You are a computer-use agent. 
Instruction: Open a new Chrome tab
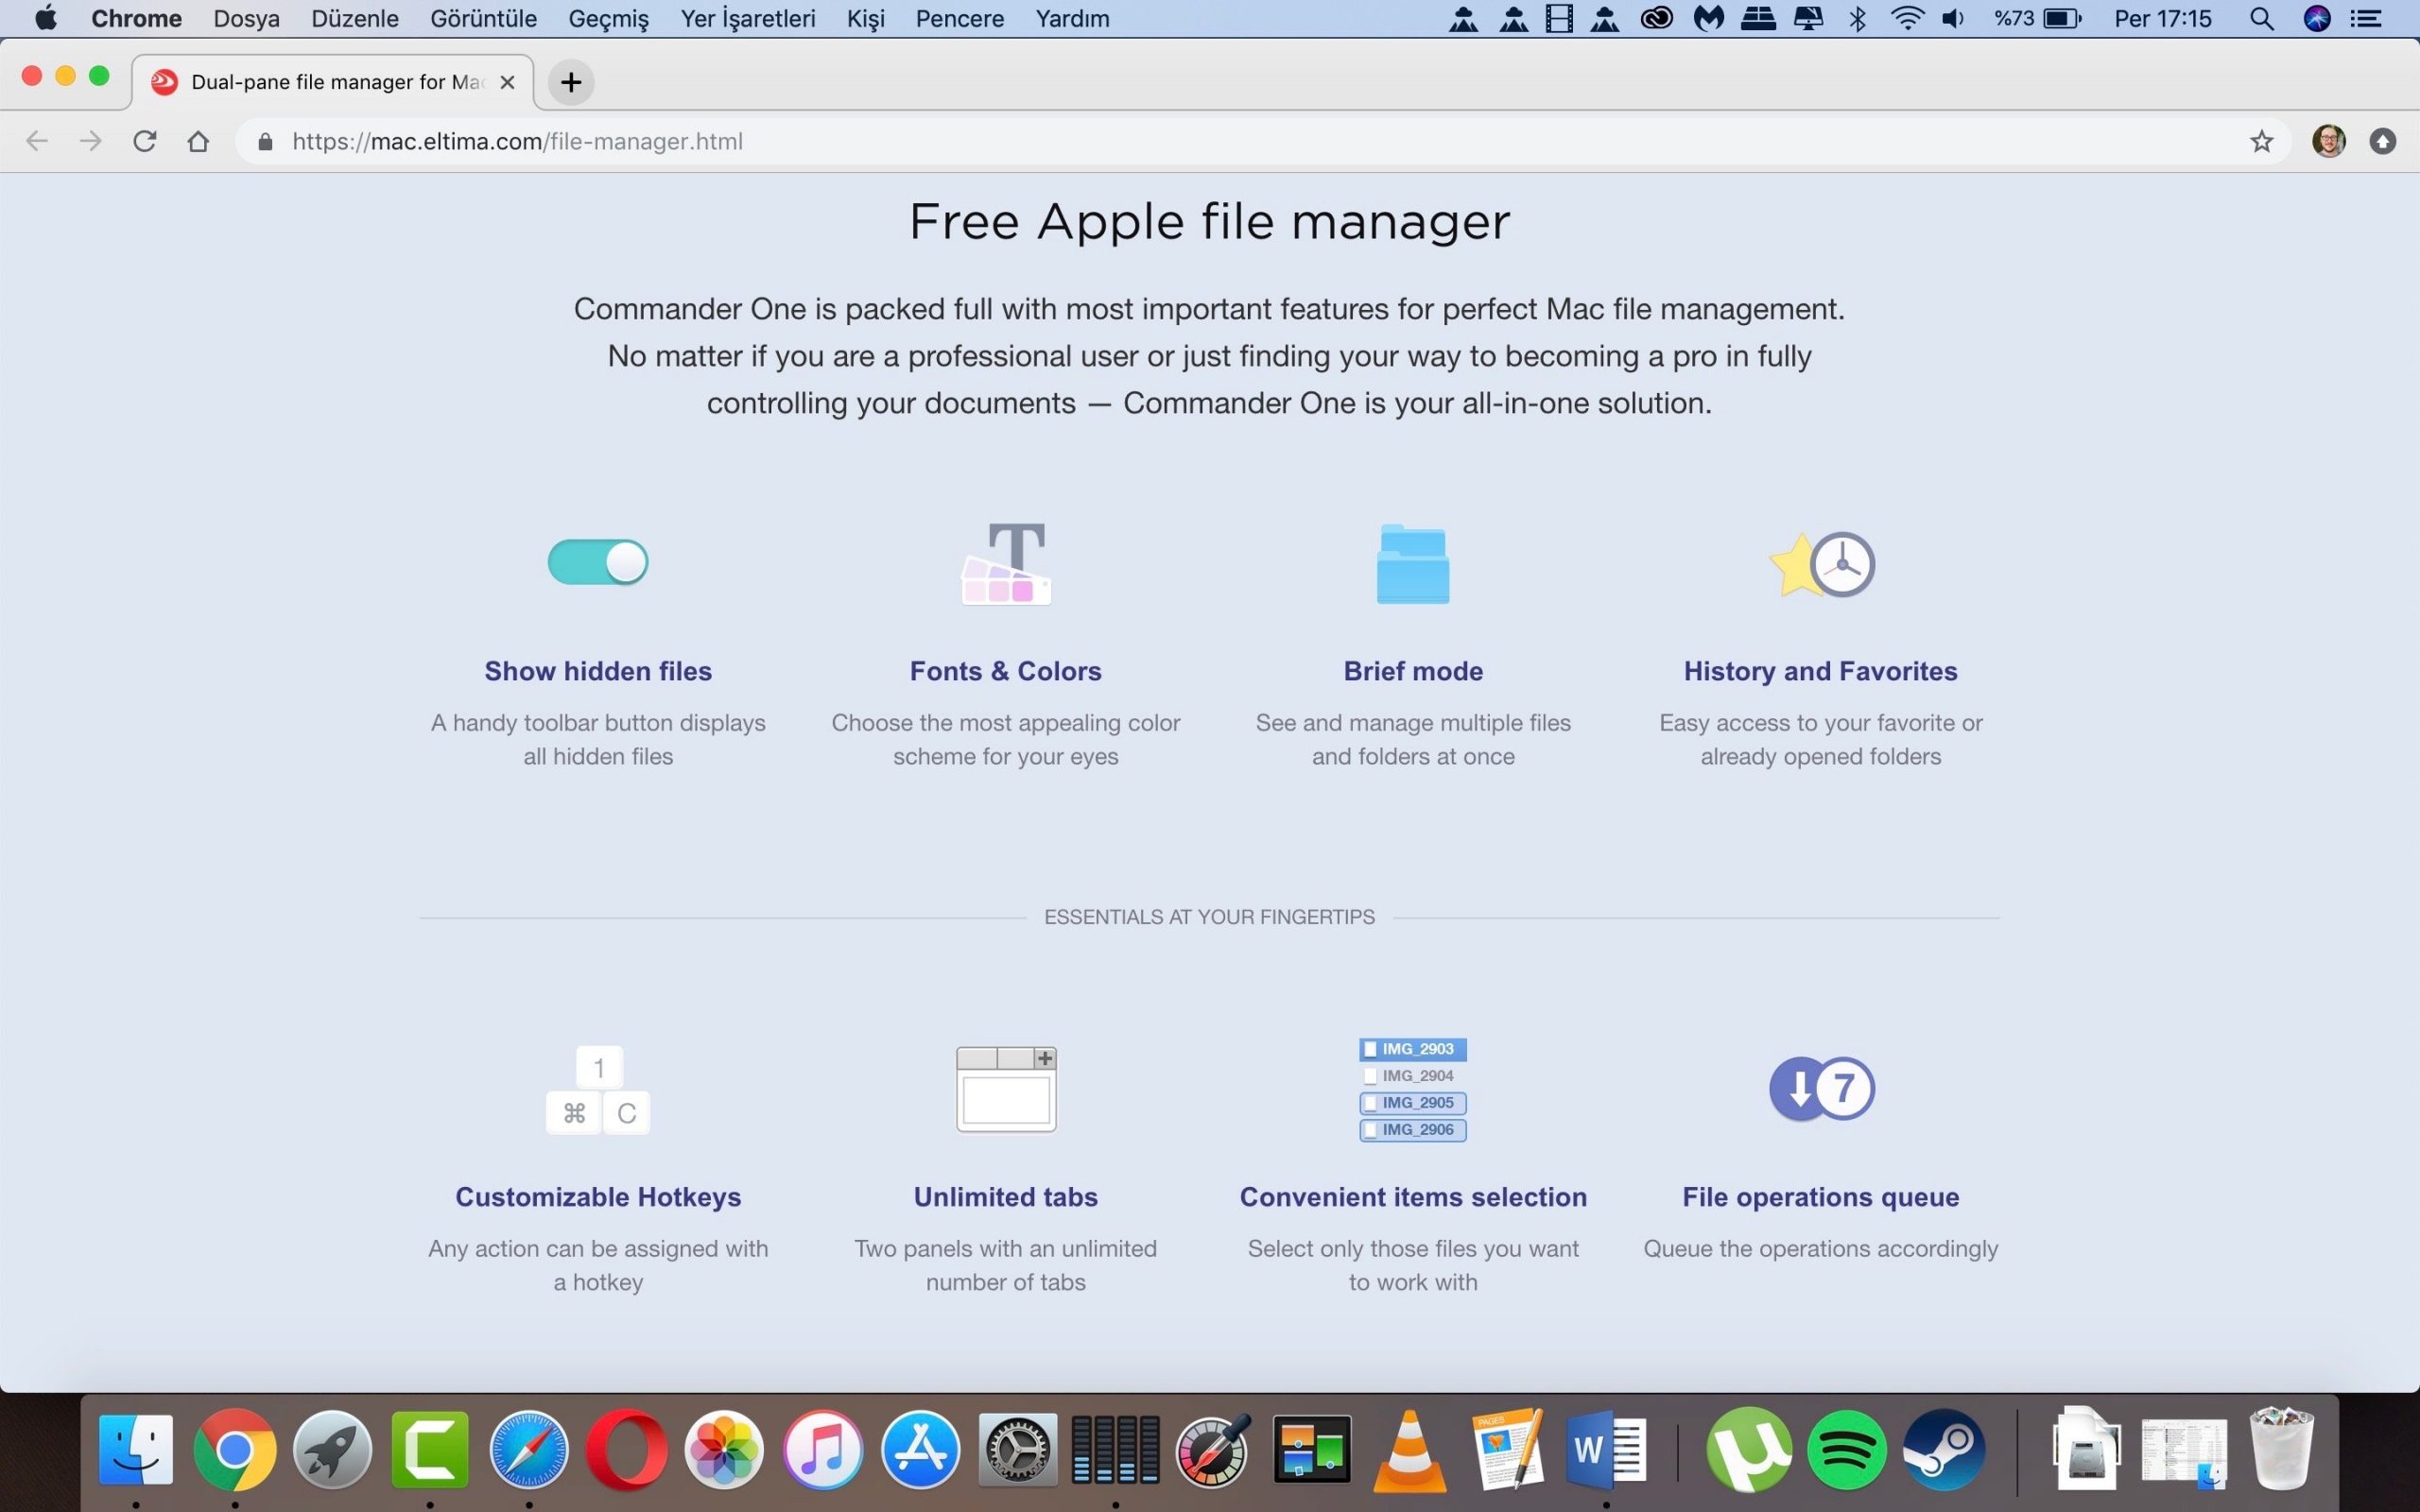tap(571, 82)
